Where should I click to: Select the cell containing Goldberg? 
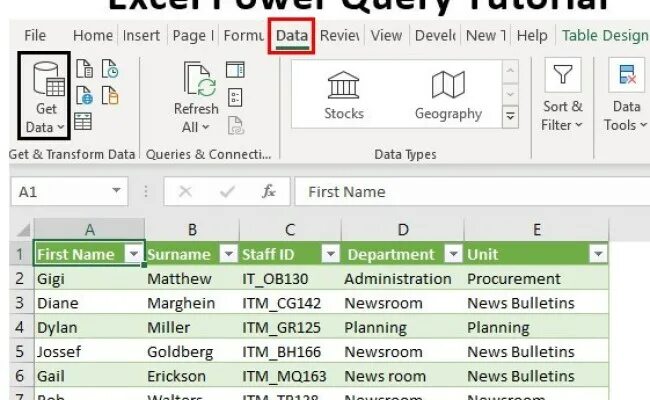(192, 352)
